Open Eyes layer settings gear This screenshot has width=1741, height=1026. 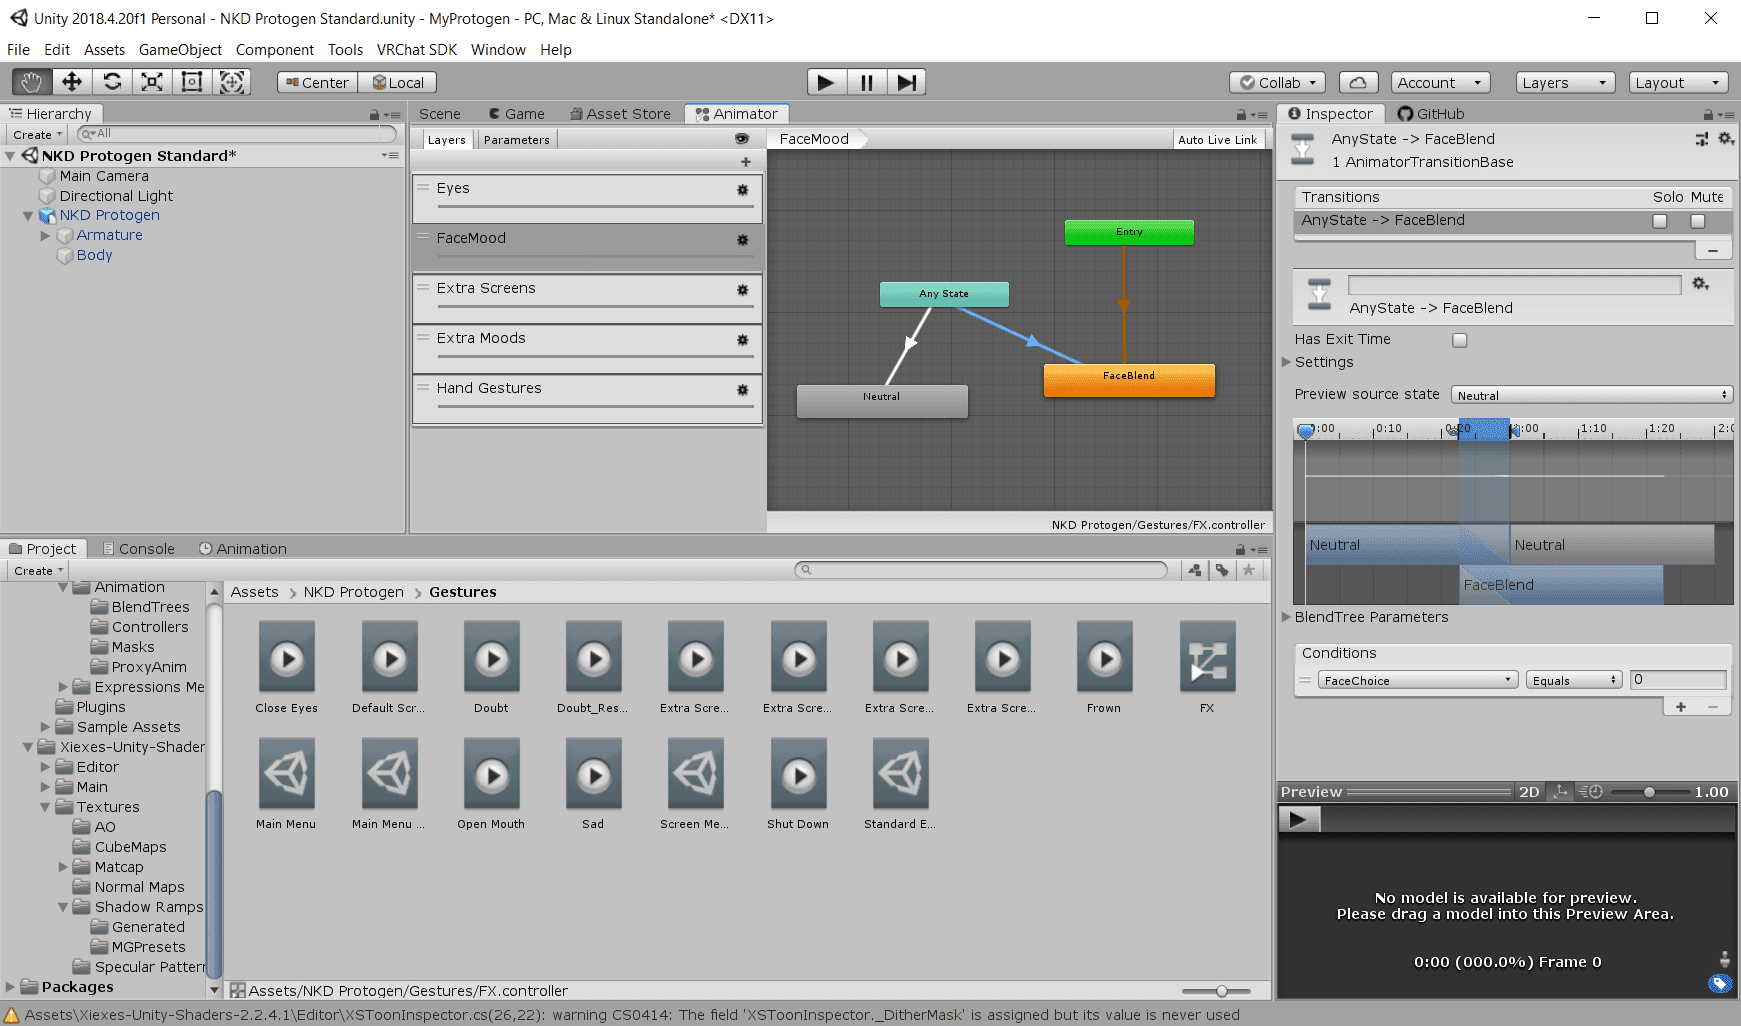(x=742, y=190)
